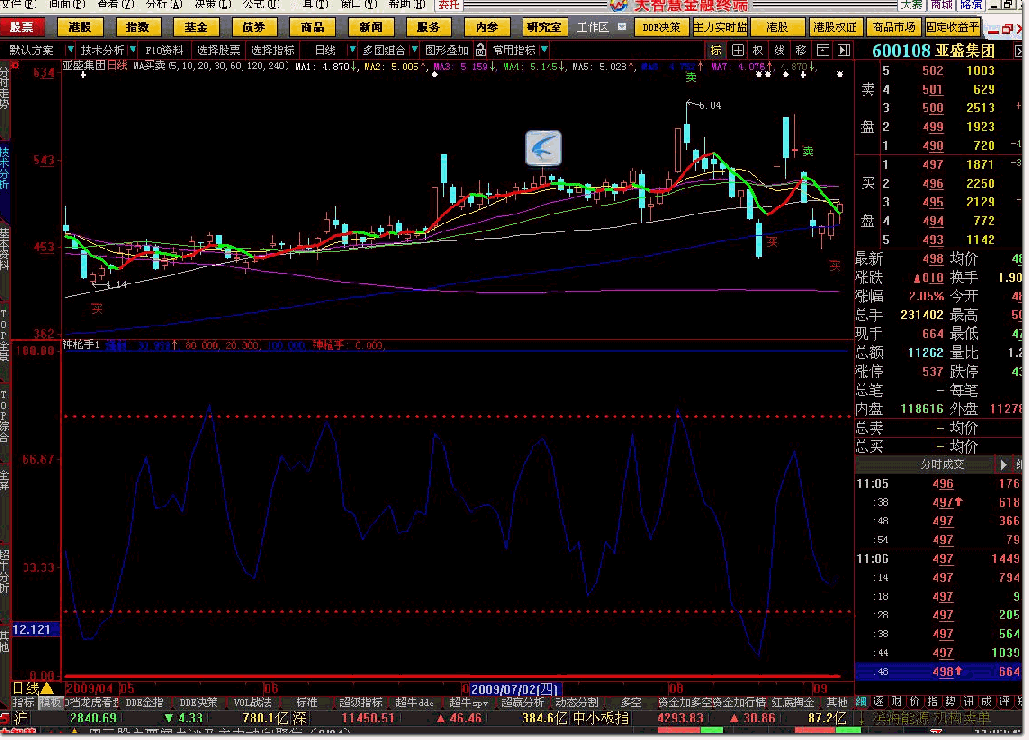Select the red 股票 tab
The width and height of the screenshot is (1029, 740).
click(22, 27)
